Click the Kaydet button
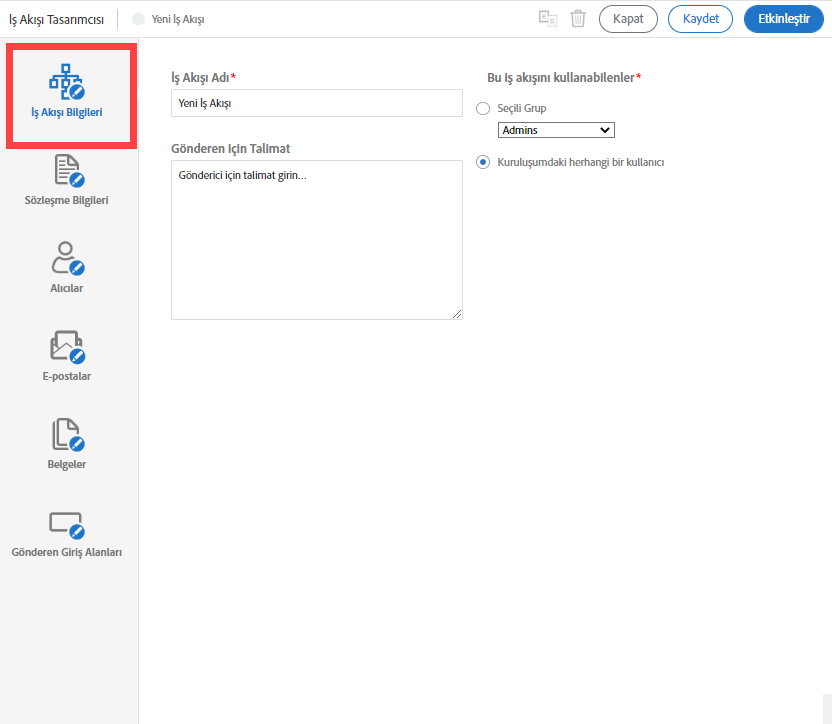The image size is (832, 724). (700, 19)
